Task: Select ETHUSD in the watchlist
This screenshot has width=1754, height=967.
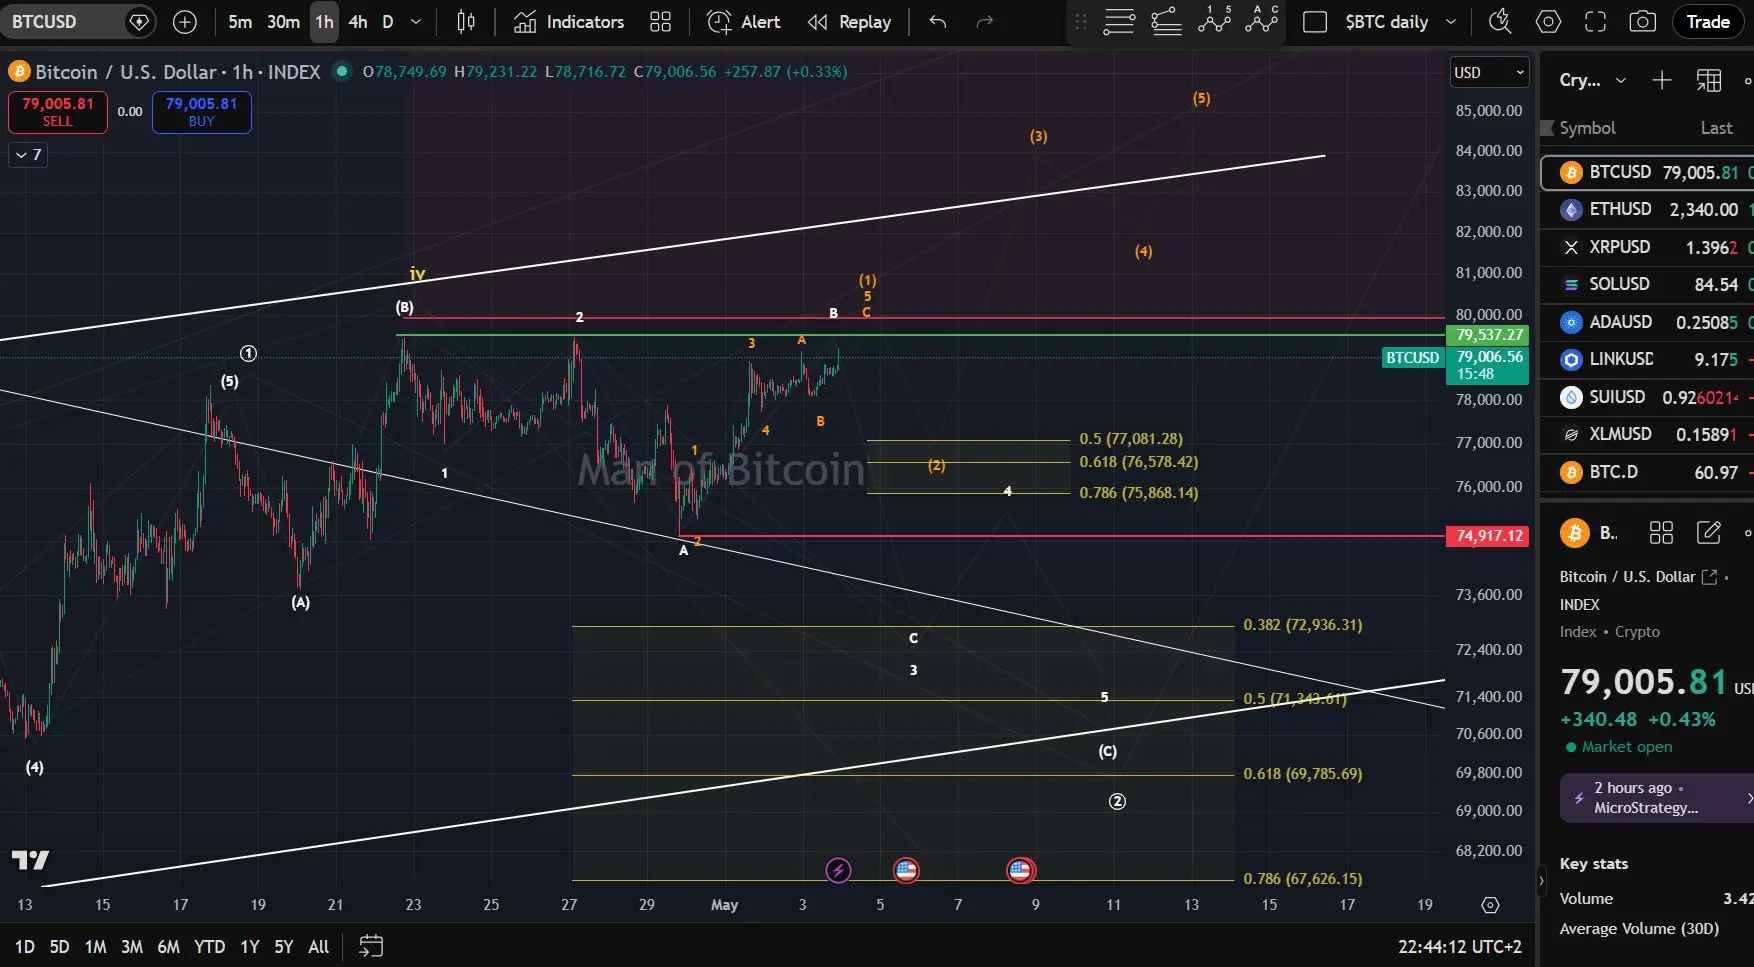Action: click(1647, 209)
